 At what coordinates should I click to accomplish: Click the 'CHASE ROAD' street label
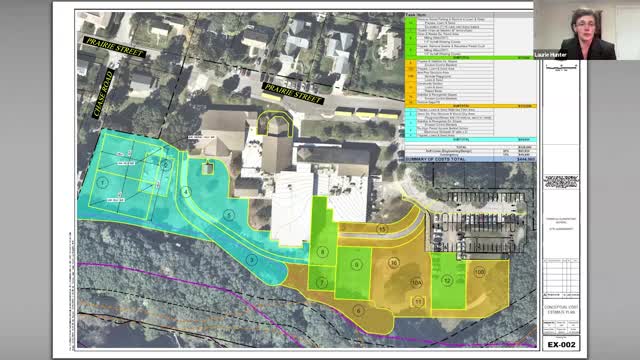point(102,95)
